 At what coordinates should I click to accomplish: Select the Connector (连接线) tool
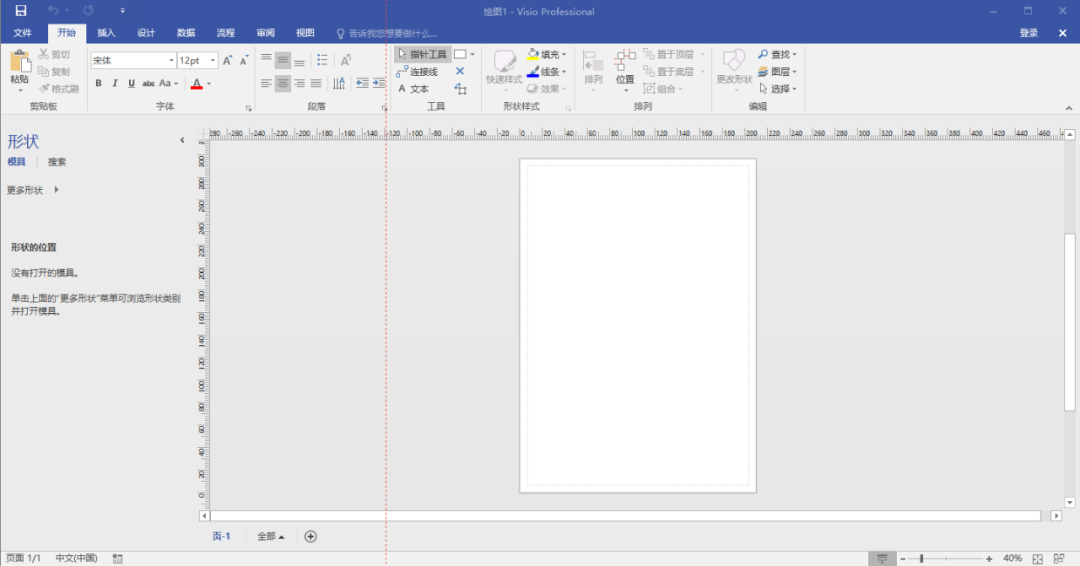417,72
